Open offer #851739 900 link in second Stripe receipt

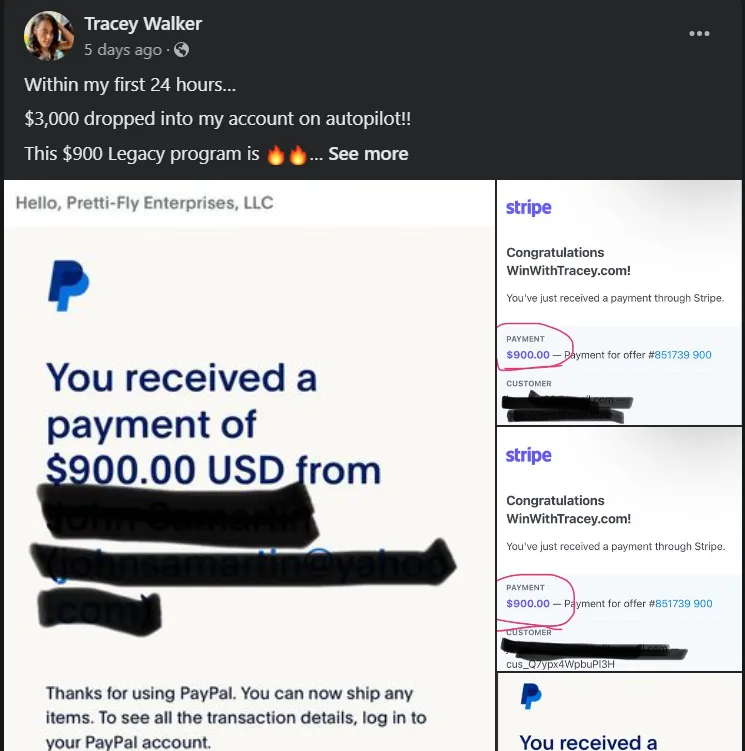pos(684,603)
